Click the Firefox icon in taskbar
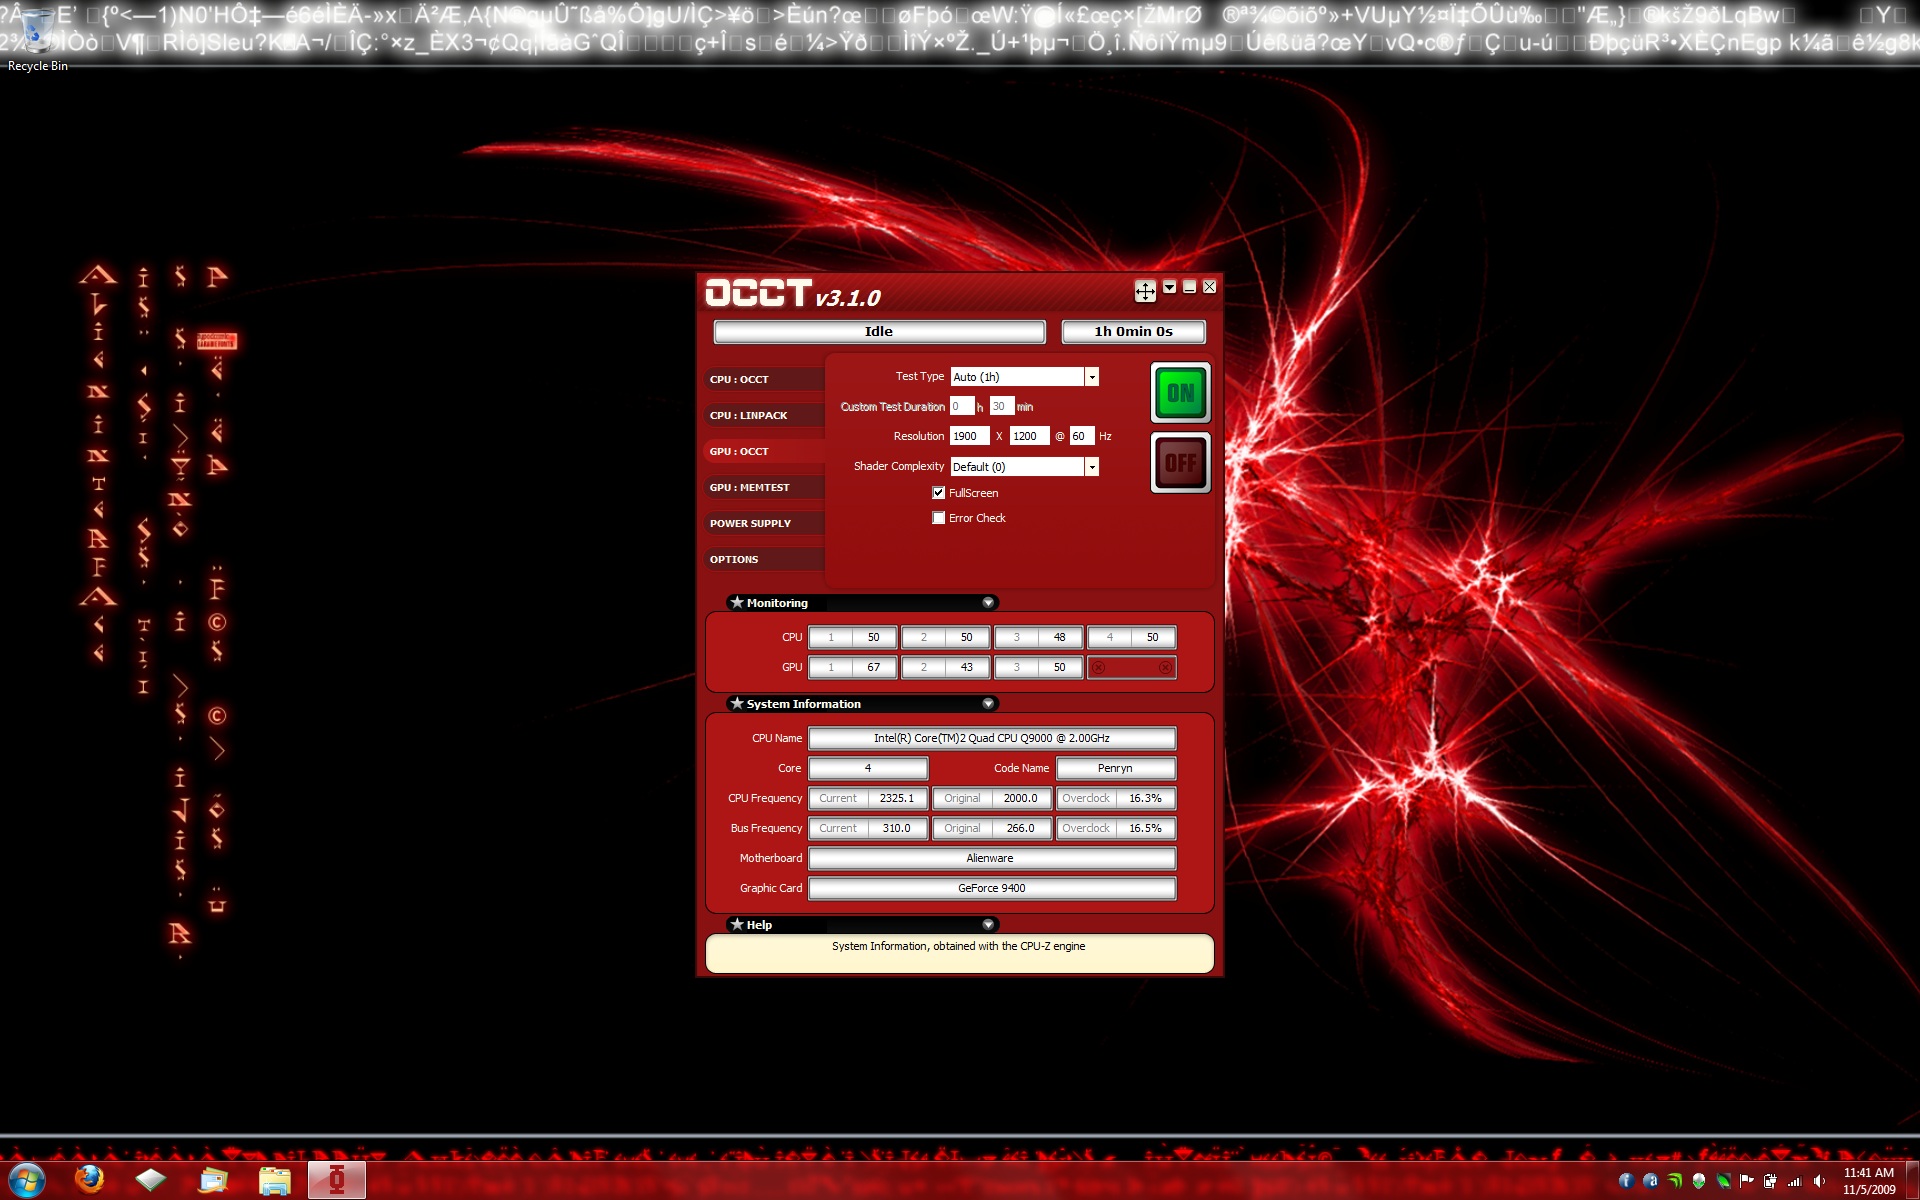This screenshot has width=1920, height=1200. (x=89, y=1180)
